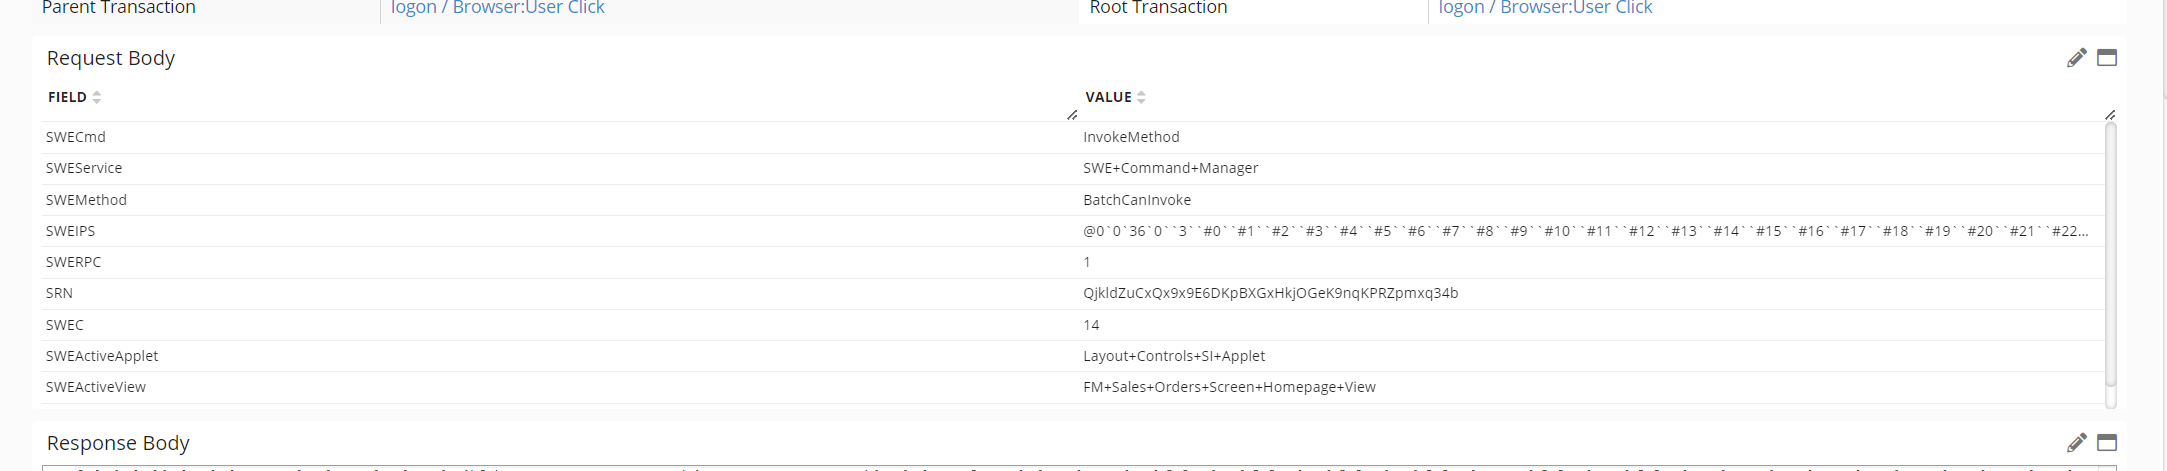Click the Response Body edit pencil icon
Image resolution: width=2167 pixels, height=471 pixels.
(2076, 443)
